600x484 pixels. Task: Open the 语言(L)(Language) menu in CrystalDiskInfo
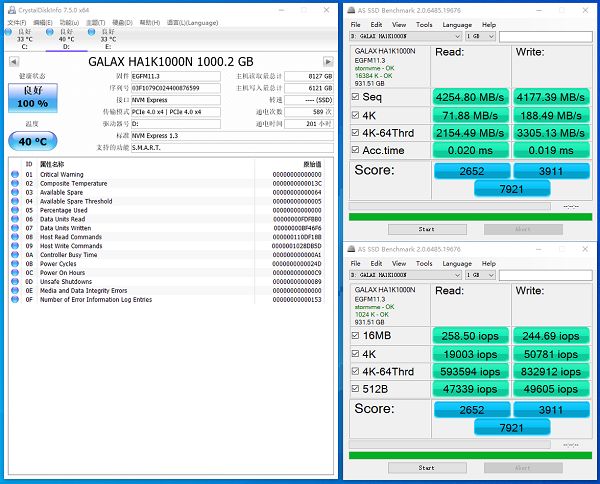coord(192,23)
